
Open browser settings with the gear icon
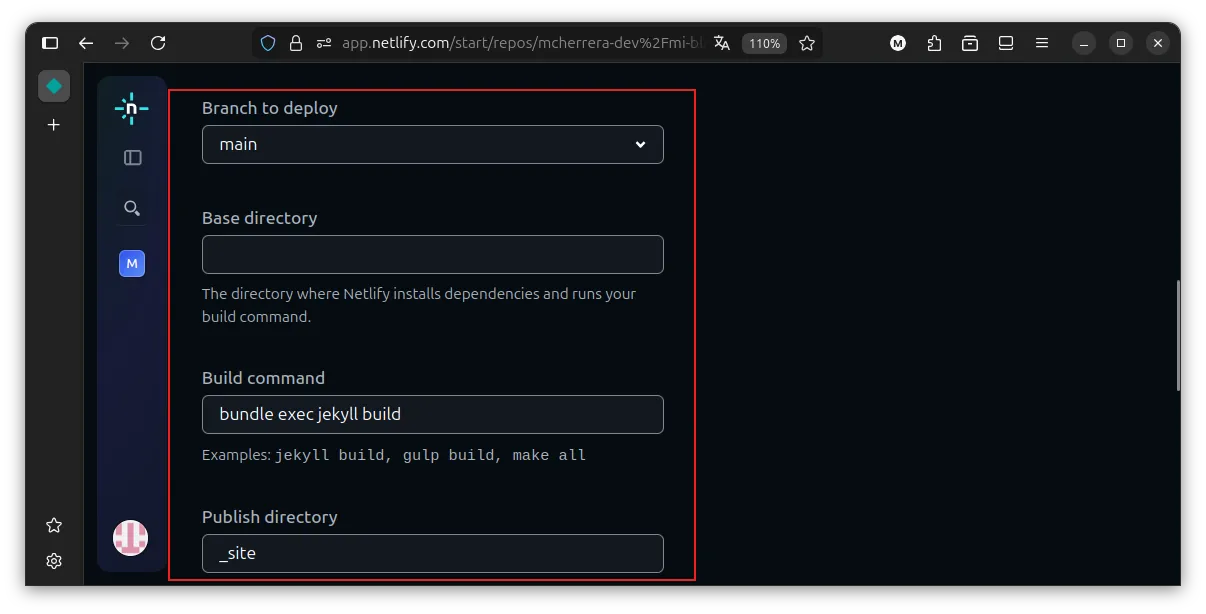54,561
